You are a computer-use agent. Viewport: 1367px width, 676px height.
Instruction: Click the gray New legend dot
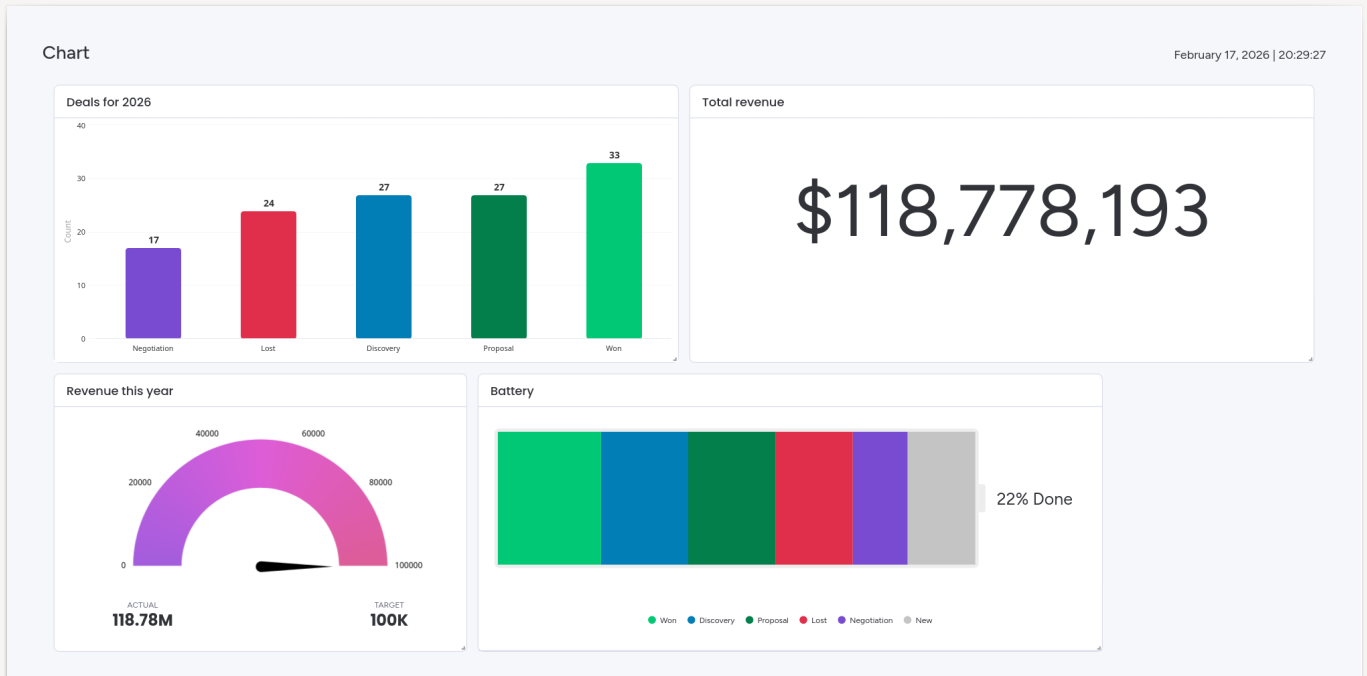907,620
